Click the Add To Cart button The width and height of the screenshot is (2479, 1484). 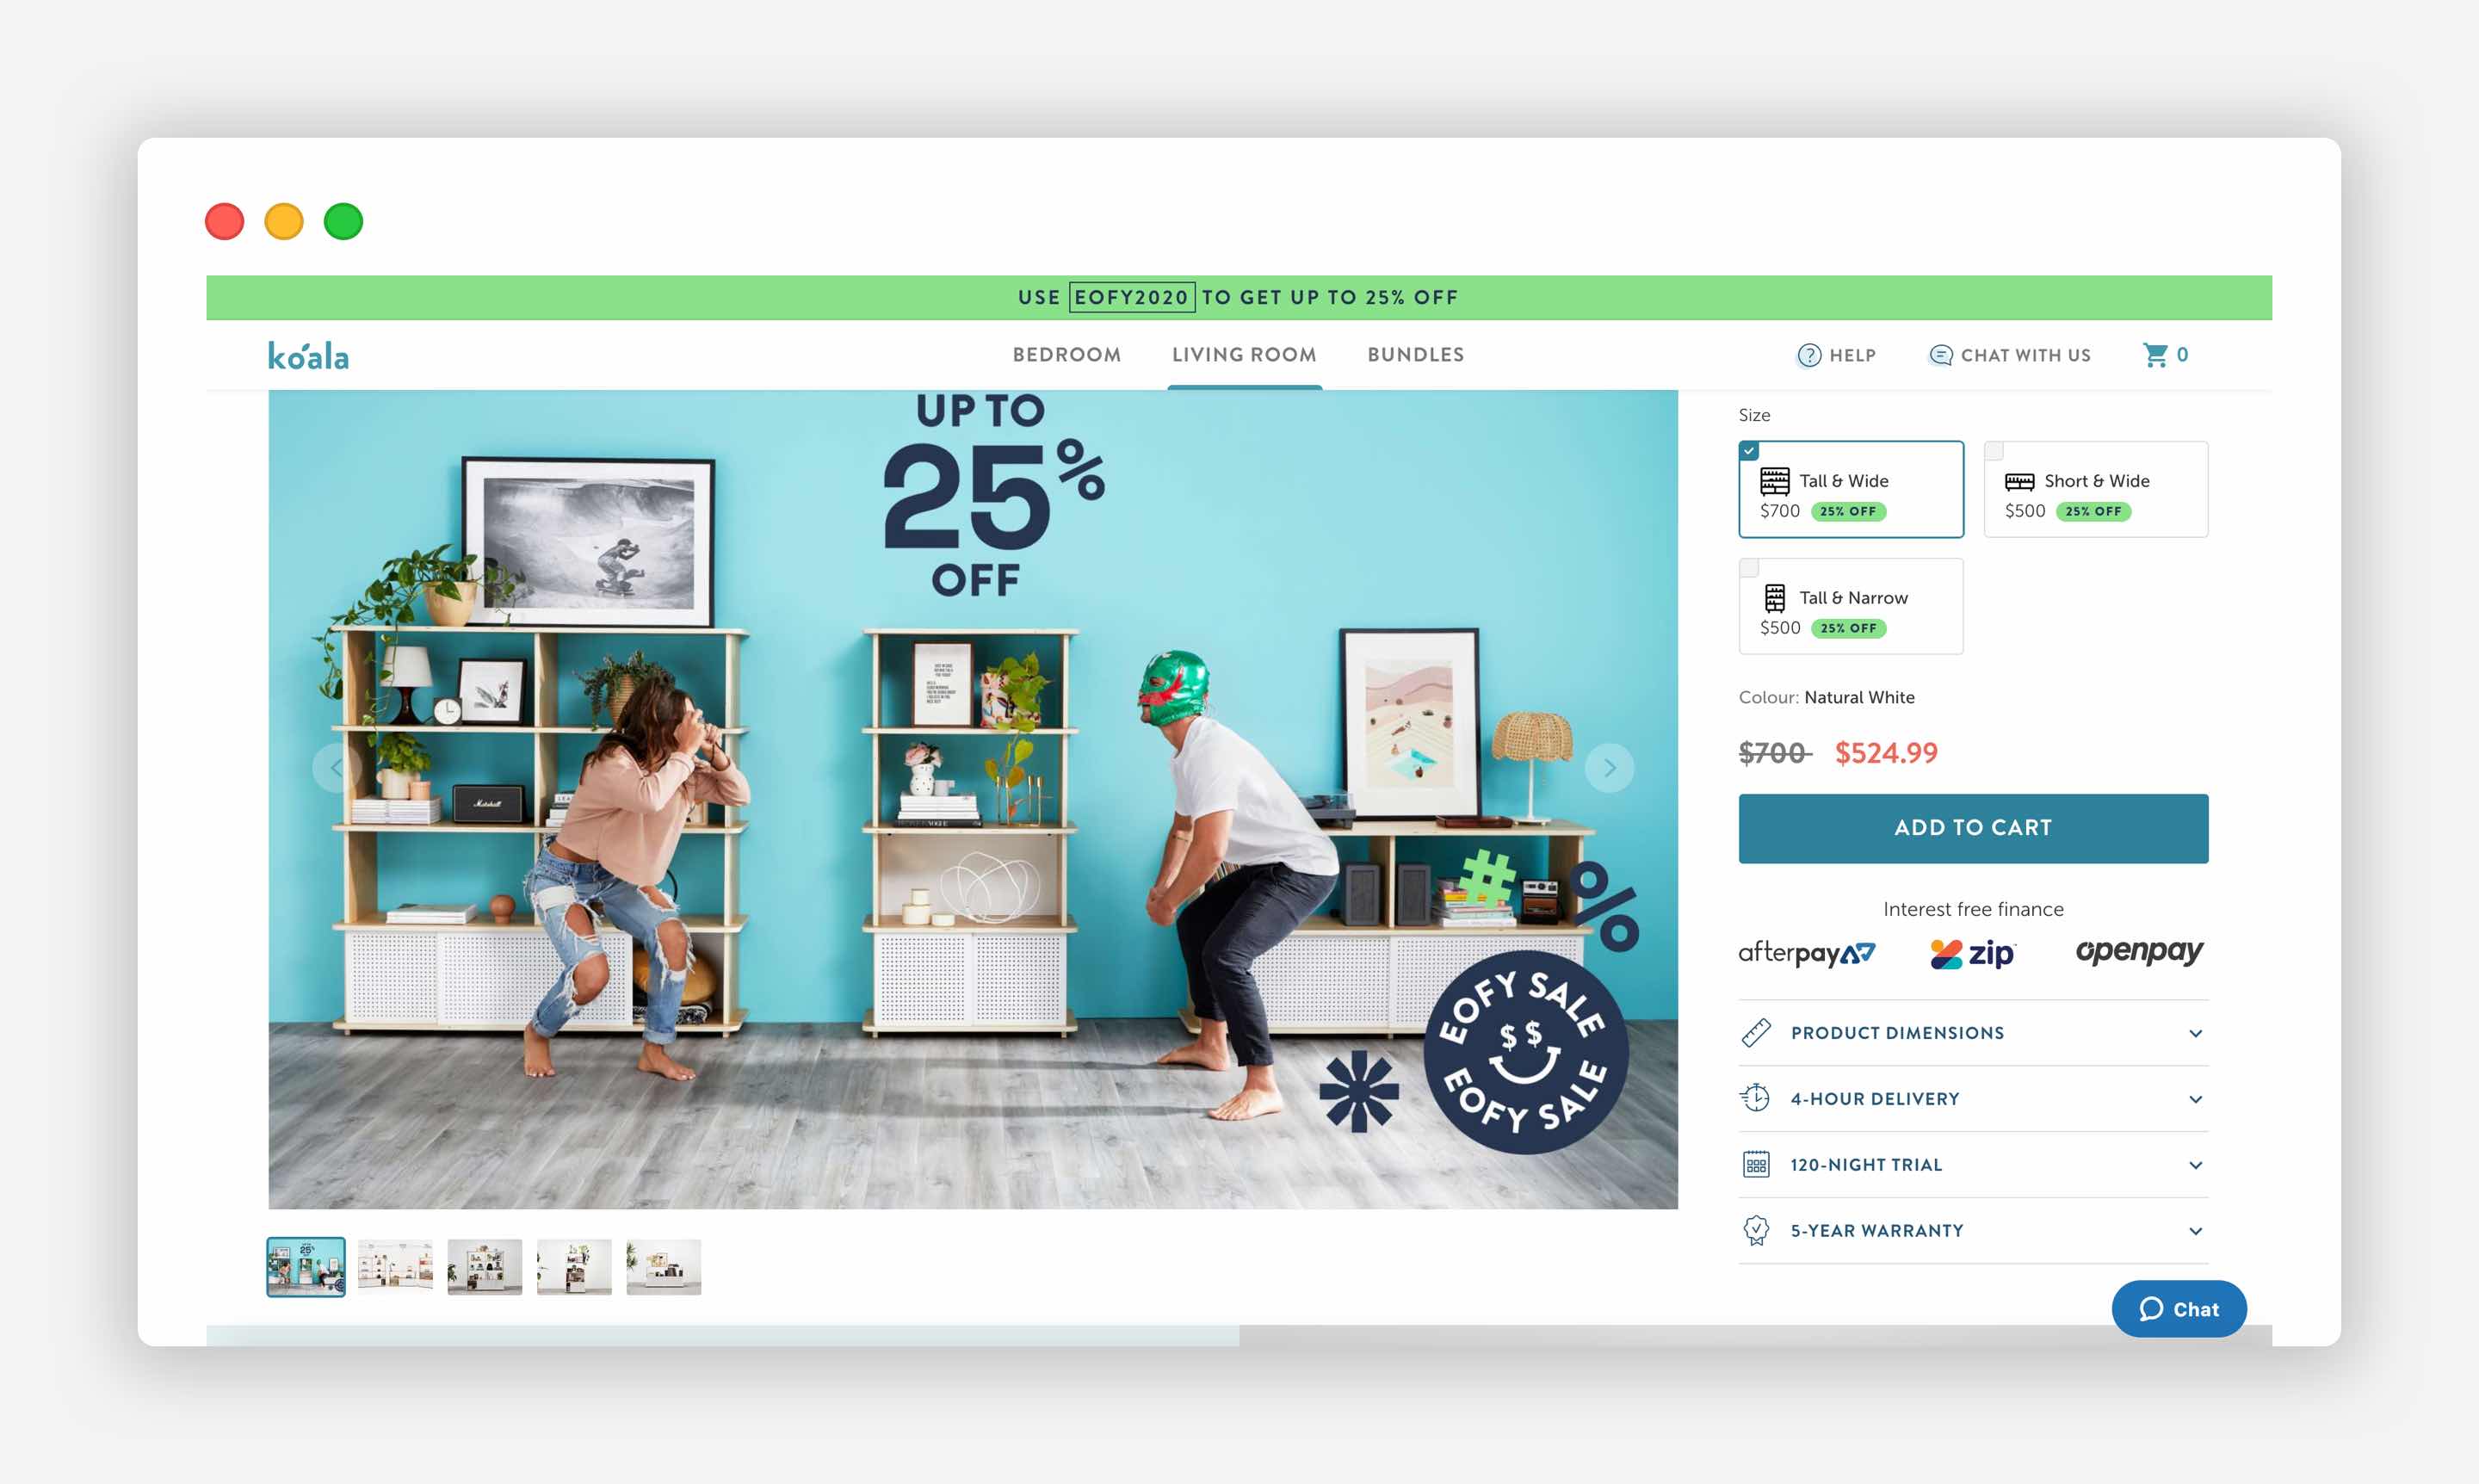[x=1972, y=829]
